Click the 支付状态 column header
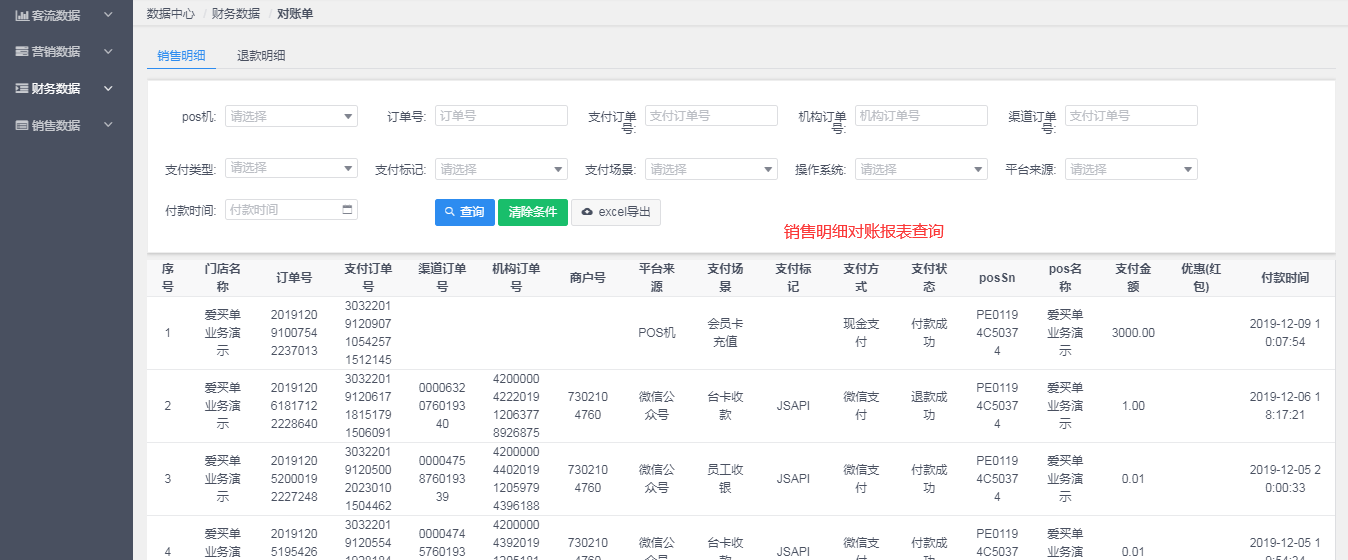This screenshot has width=1348, height=560. click(x=929, y=277)
